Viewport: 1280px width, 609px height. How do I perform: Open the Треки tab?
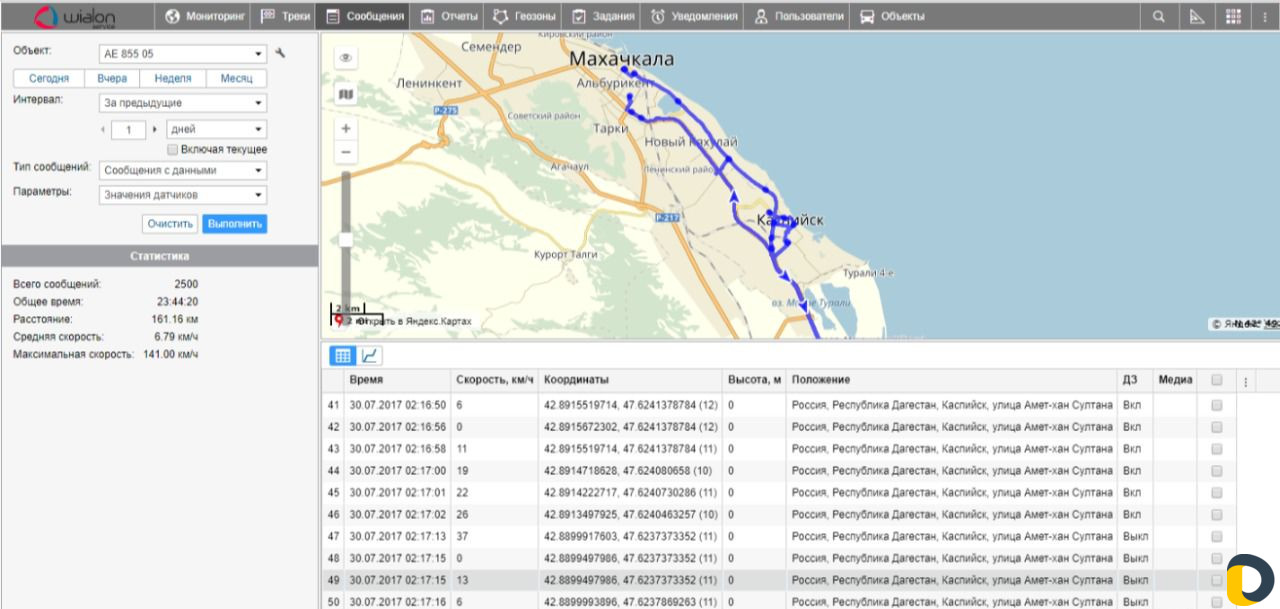[285, 16]
